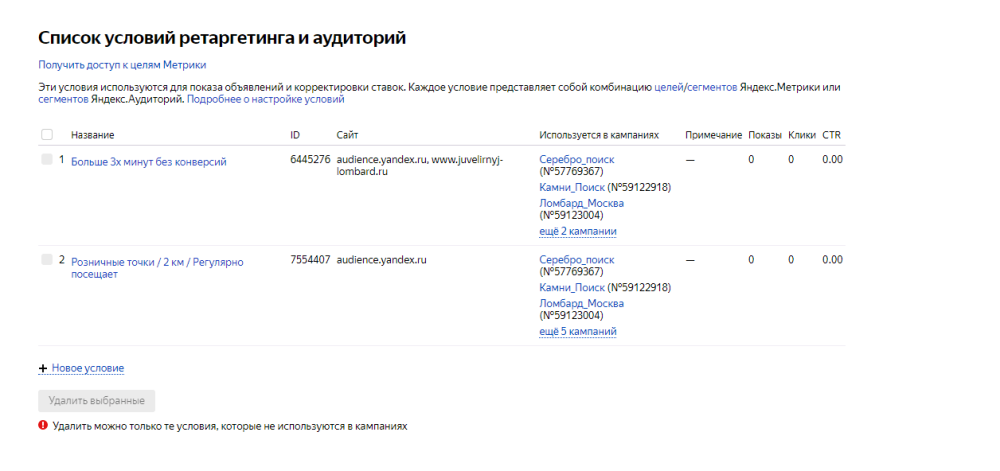Click the red warning icon below the delete button
This screenshot has height=471, width=1000.
pos(43,425)
